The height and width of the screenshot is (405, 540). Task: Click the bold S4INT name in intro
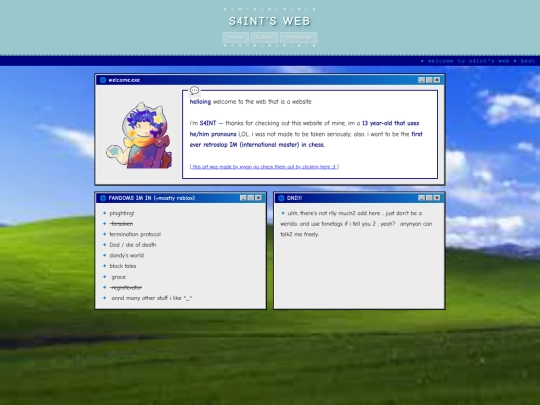click(x=208, y=123)
